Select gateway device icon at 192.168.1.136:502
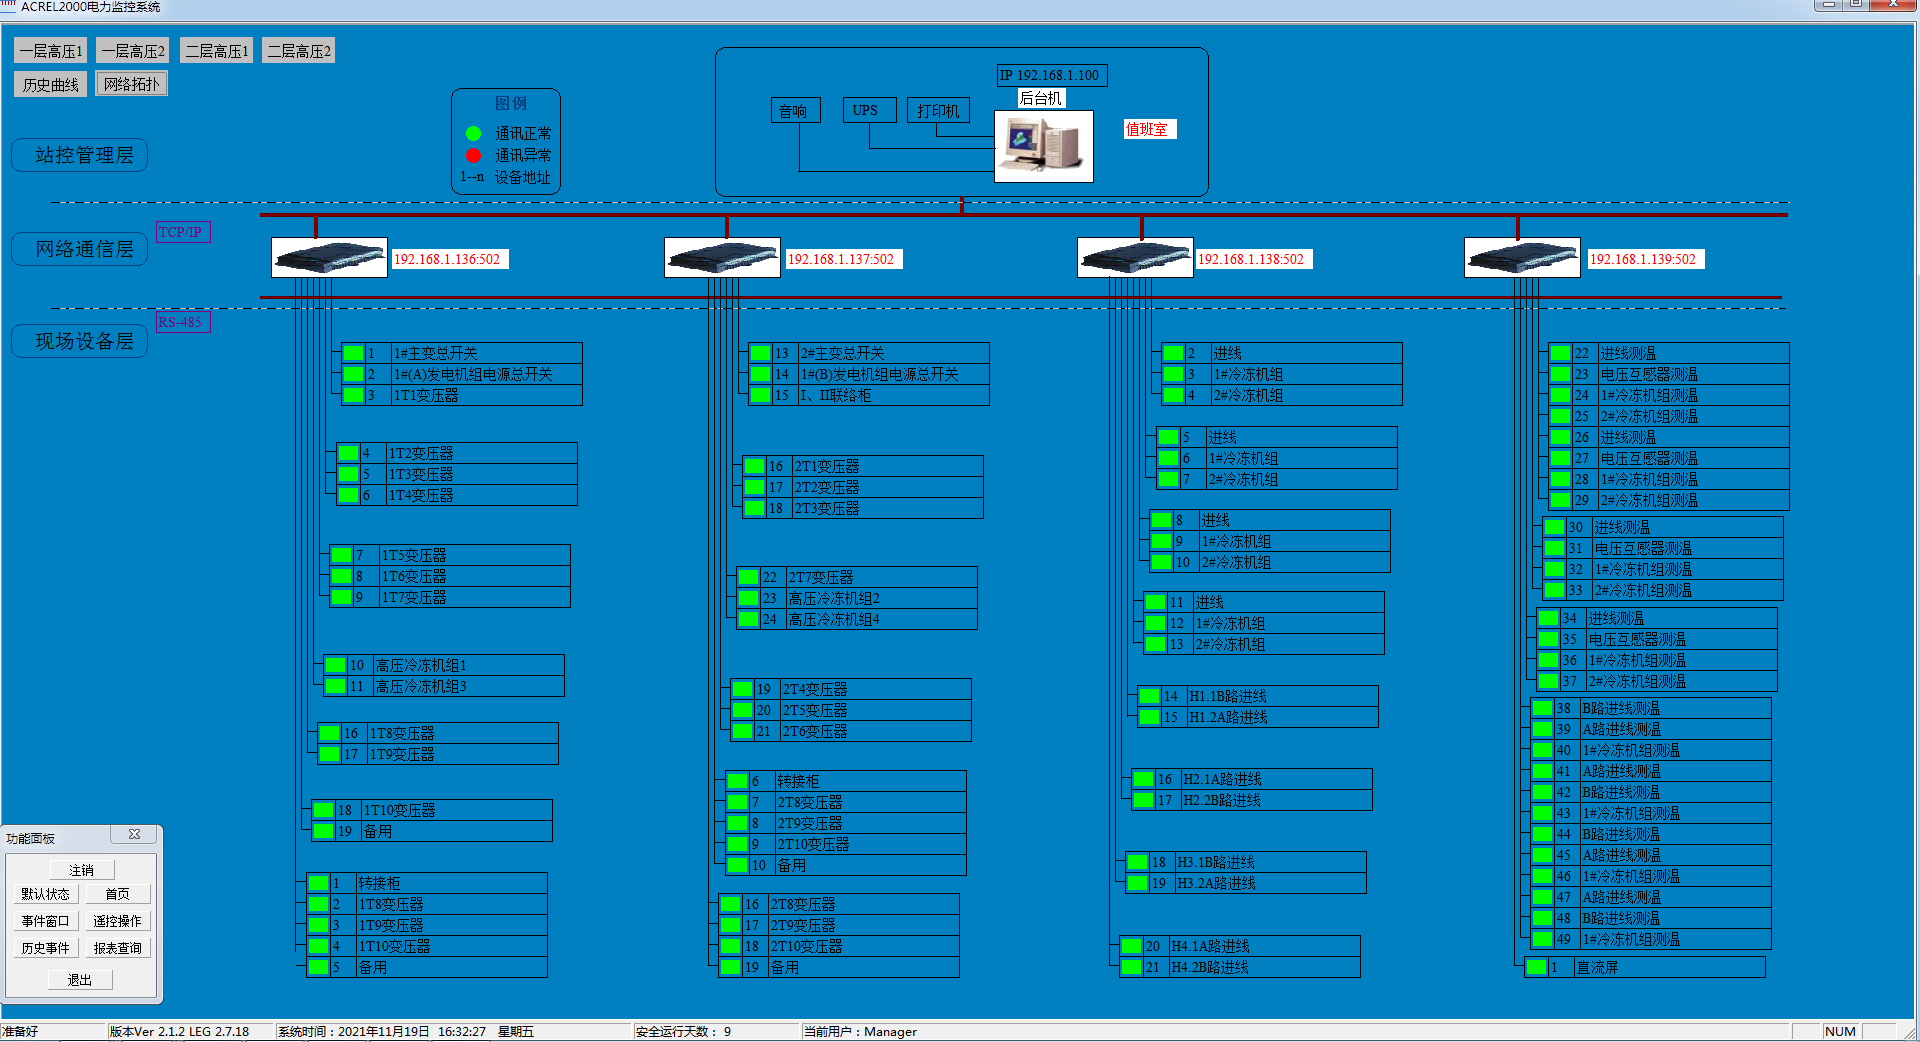 pyautogui.click(x=329, y=258)
